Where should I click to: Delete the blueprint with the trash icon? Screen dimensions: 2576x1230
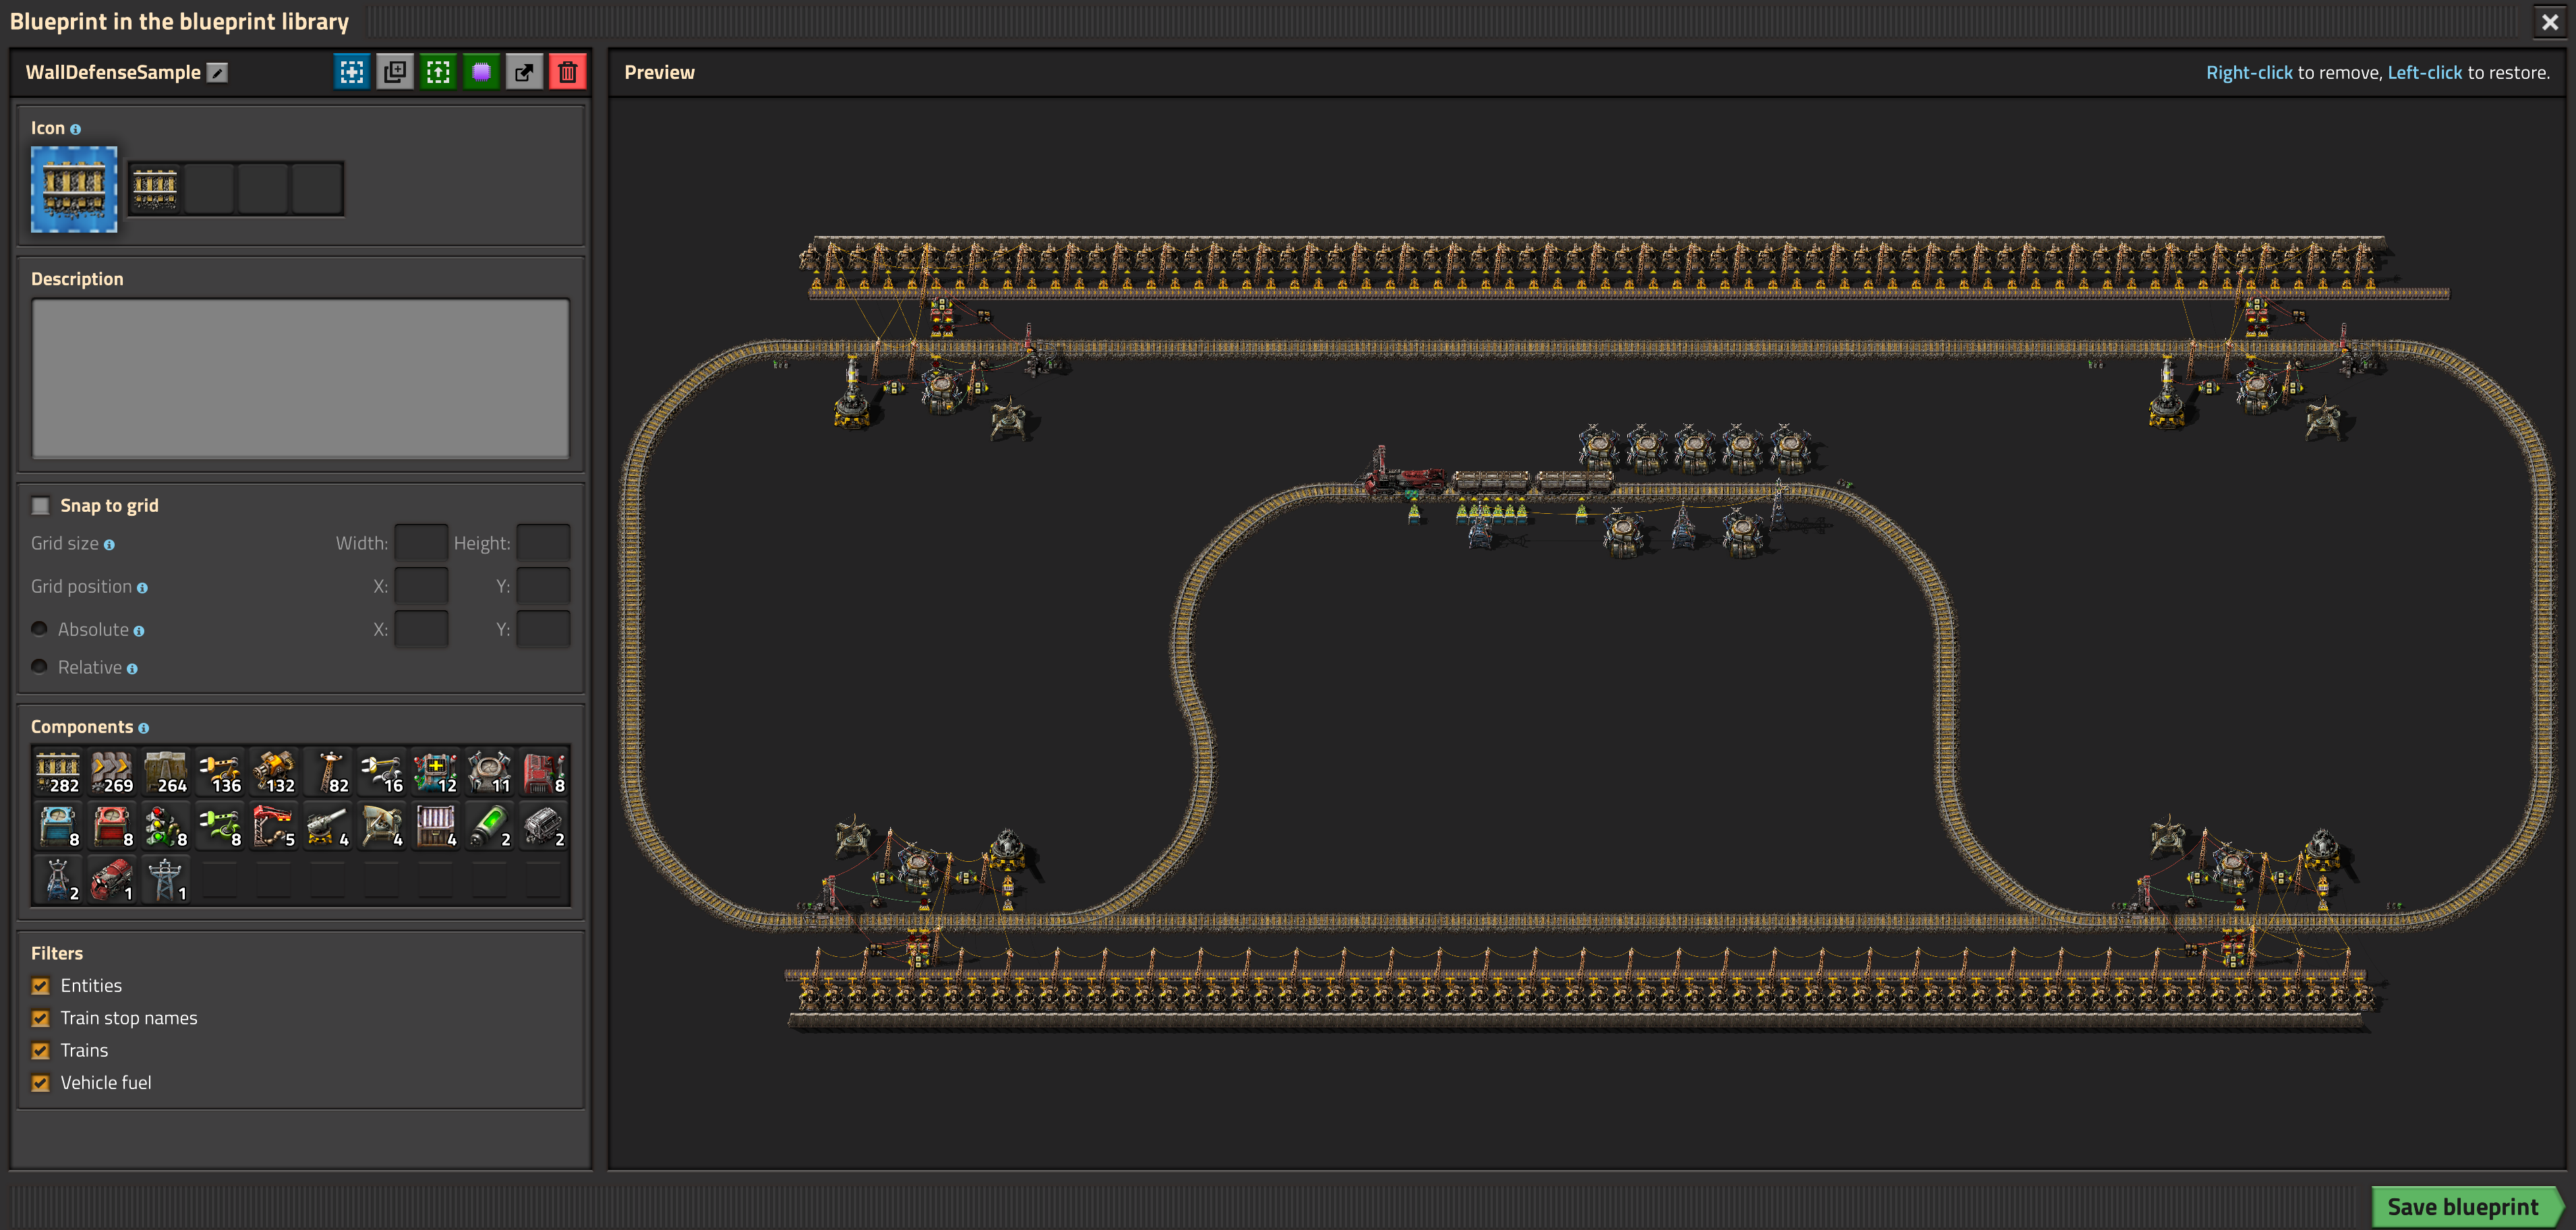coord(568,72)
